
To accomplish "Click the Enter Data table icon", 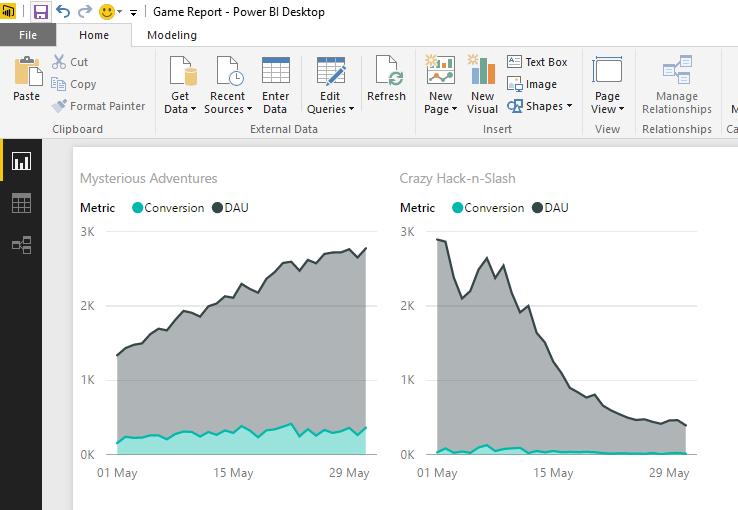I will 276,71.
